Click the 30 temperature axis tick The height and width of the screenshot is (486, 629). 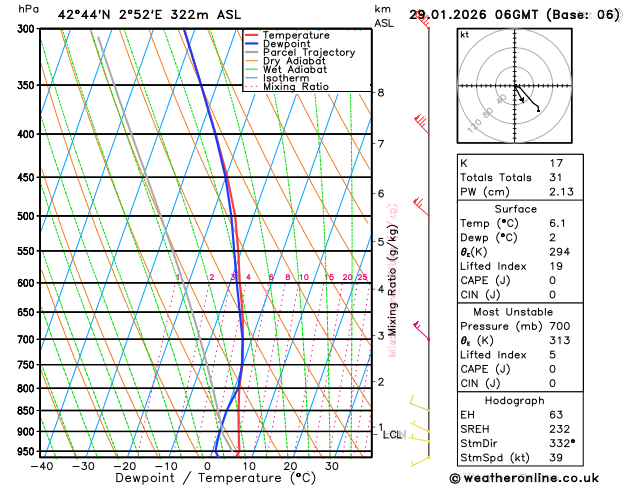[331, 466]
